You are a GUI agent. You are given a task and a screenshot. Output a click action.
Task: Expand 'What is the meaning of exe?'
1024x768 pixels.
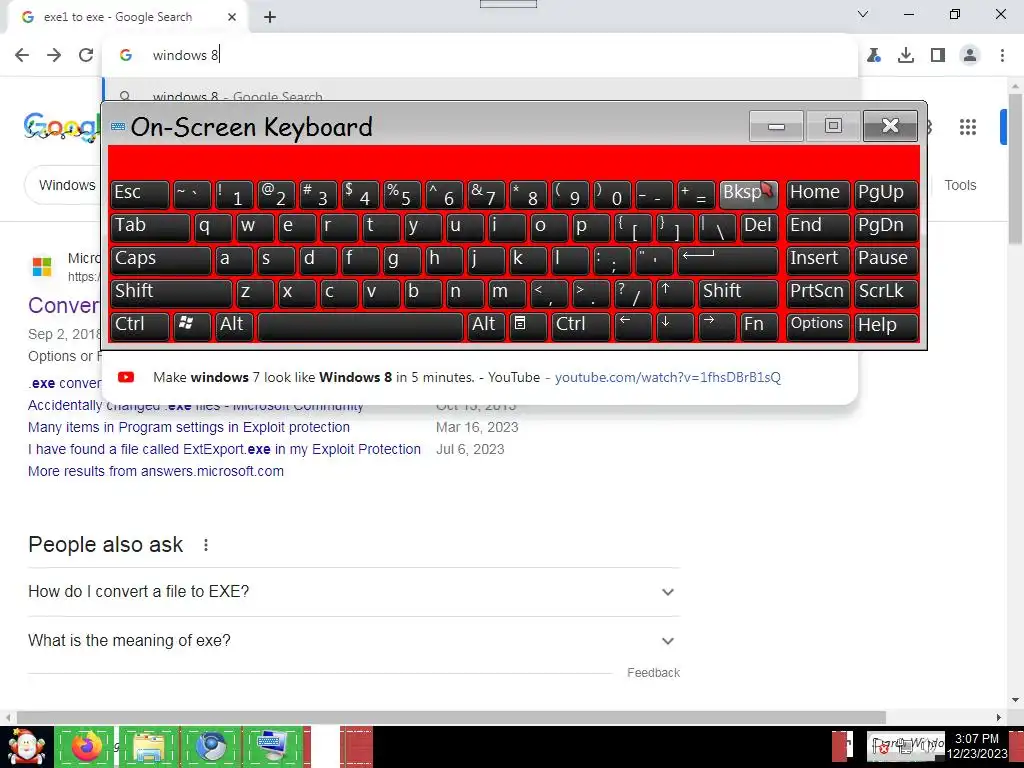(x=354, y=641)
